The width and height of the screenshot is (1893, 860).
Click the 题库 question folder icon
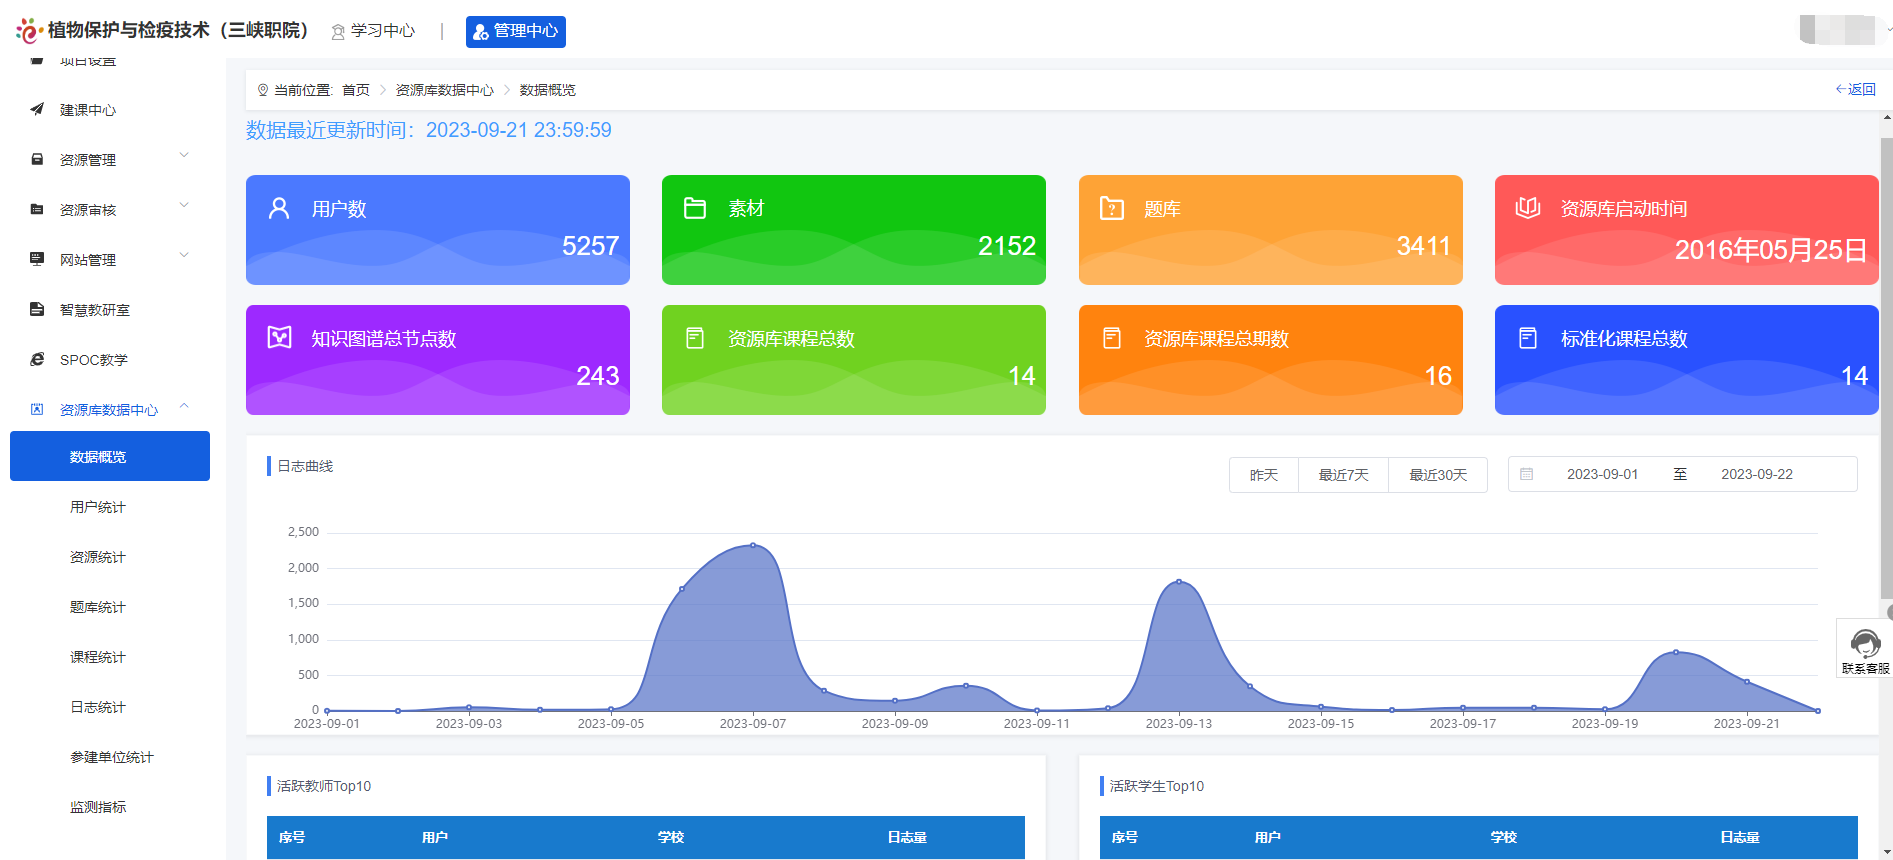[1111, 208]
